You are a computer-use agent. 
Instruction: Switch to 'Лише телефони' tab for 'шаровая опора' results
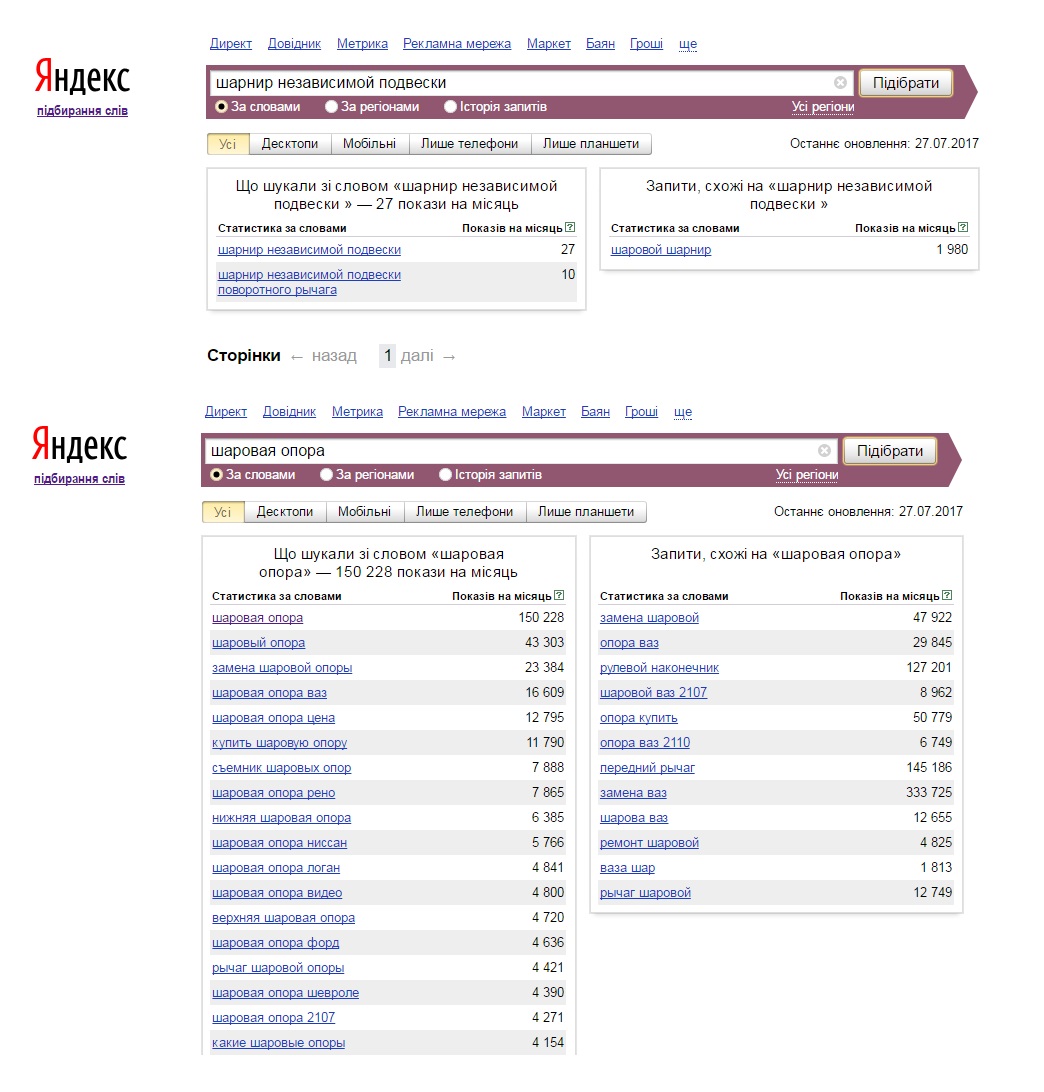(465, 512)
